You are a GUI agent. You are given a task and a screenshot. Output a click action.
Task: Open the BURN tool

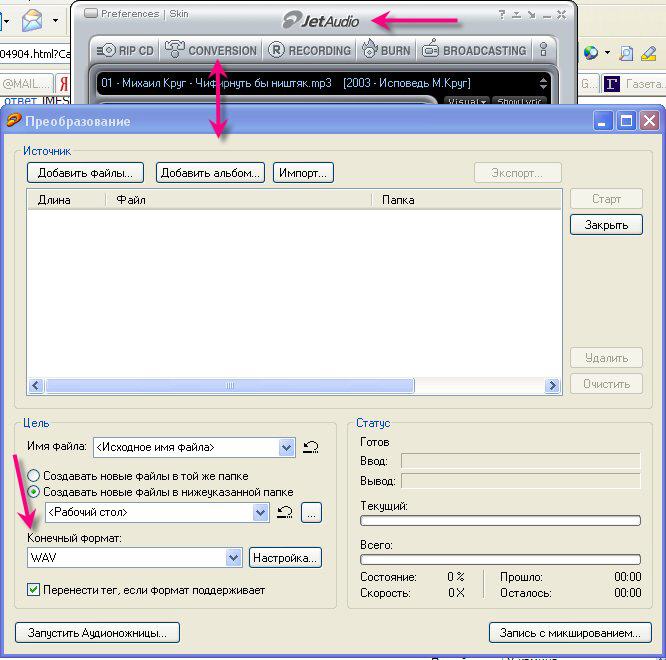(x=385, y=50)
